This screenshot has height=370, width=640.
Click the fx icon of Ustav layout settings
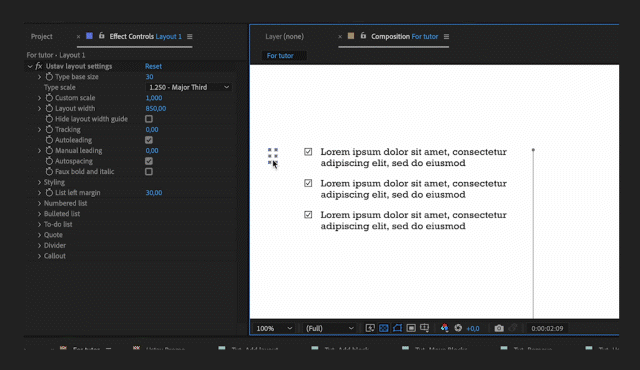point(39,66)
